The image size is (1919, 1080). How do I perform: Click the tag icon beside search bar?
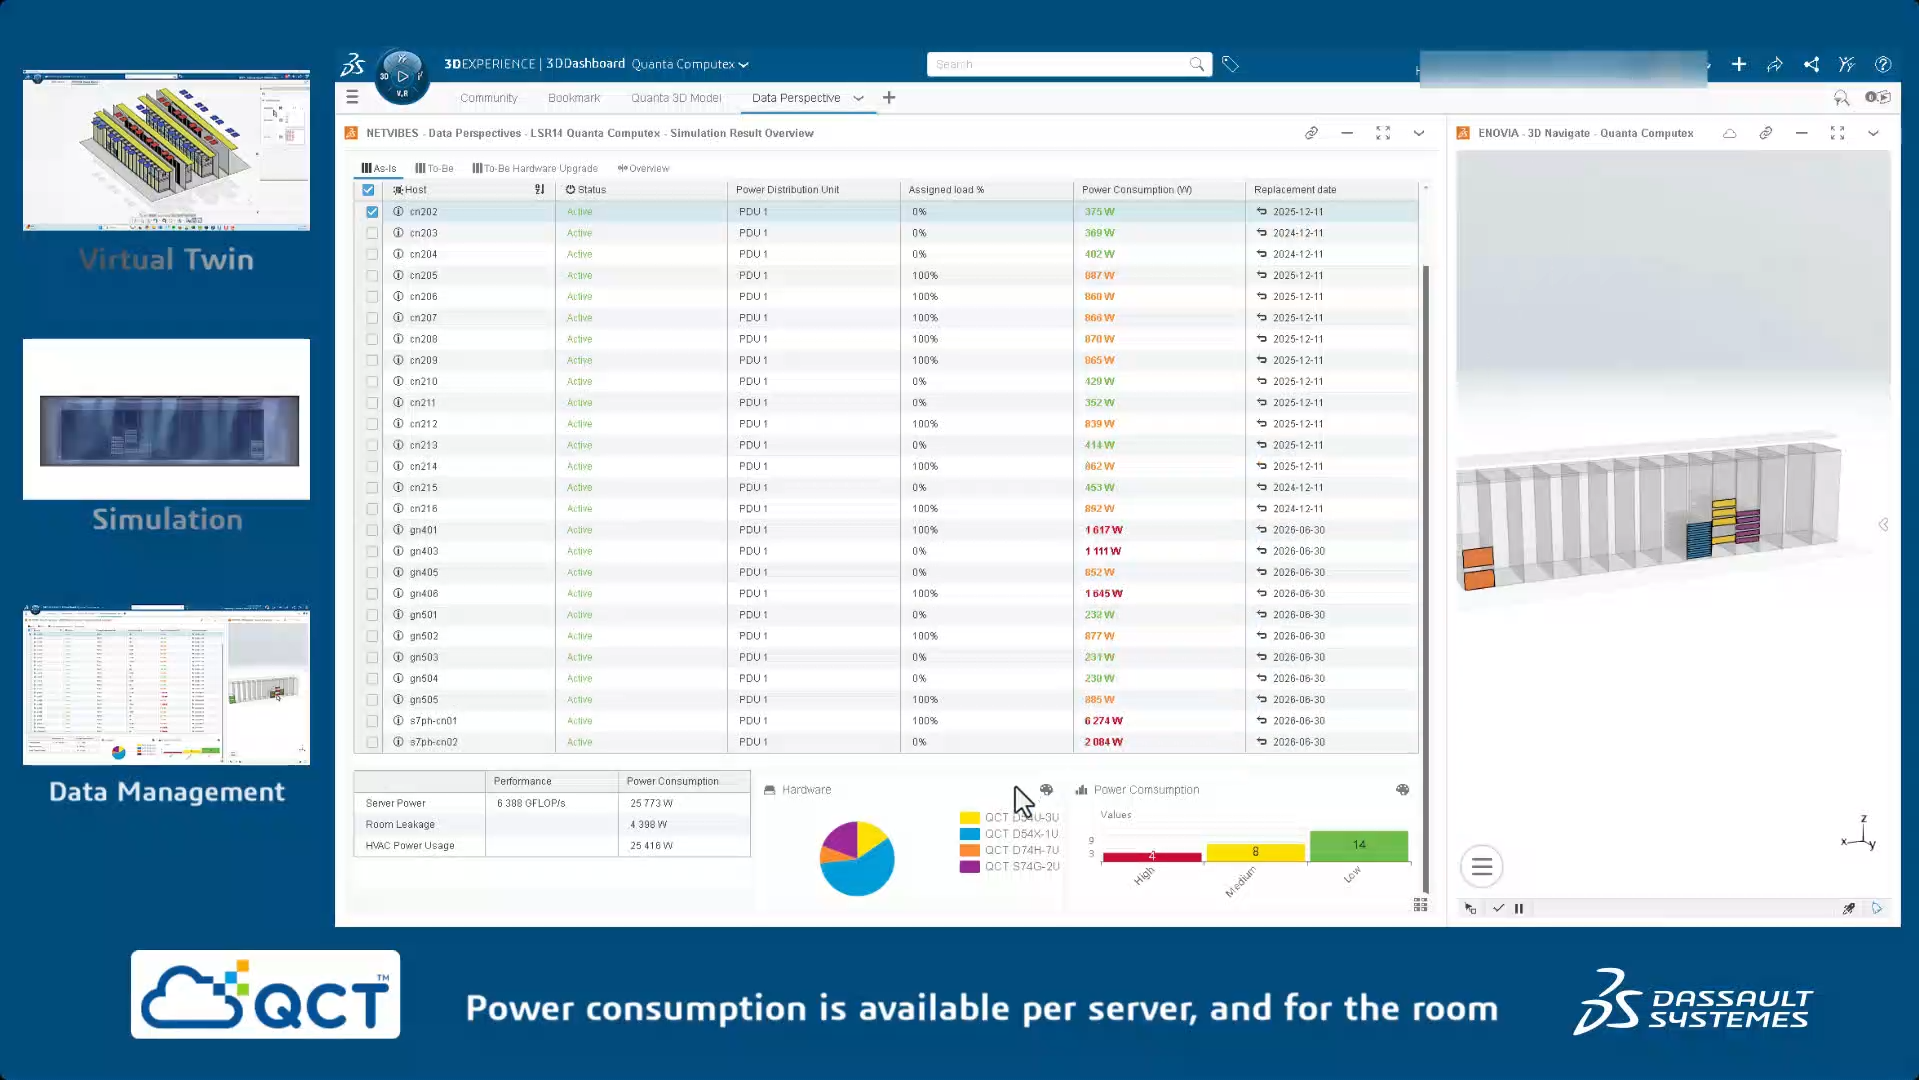[x=1230, y=64]
